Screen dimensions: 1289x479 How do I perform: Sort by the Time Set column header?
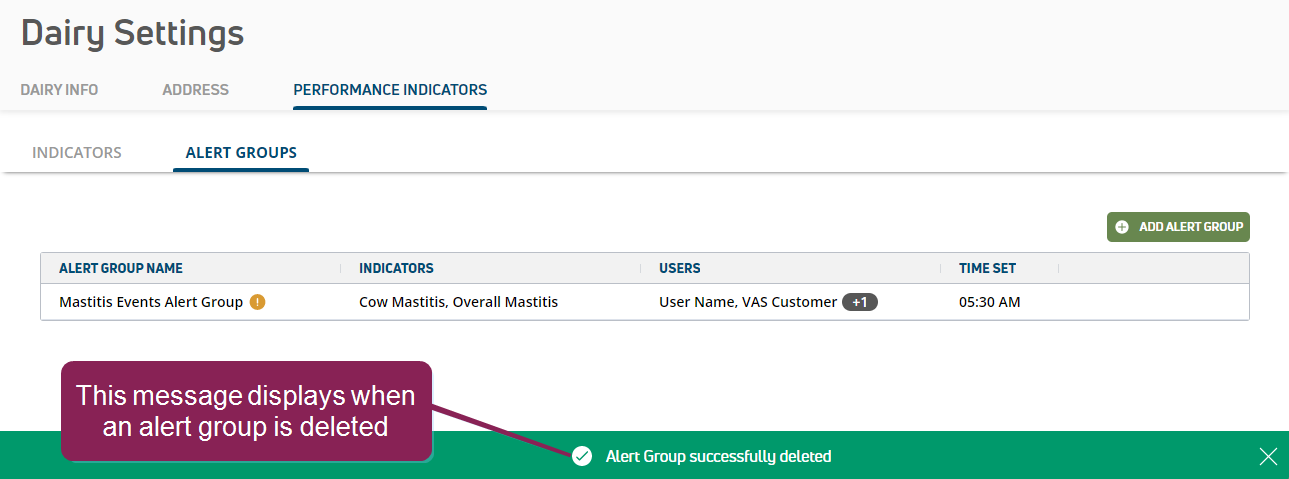(987, 268)
